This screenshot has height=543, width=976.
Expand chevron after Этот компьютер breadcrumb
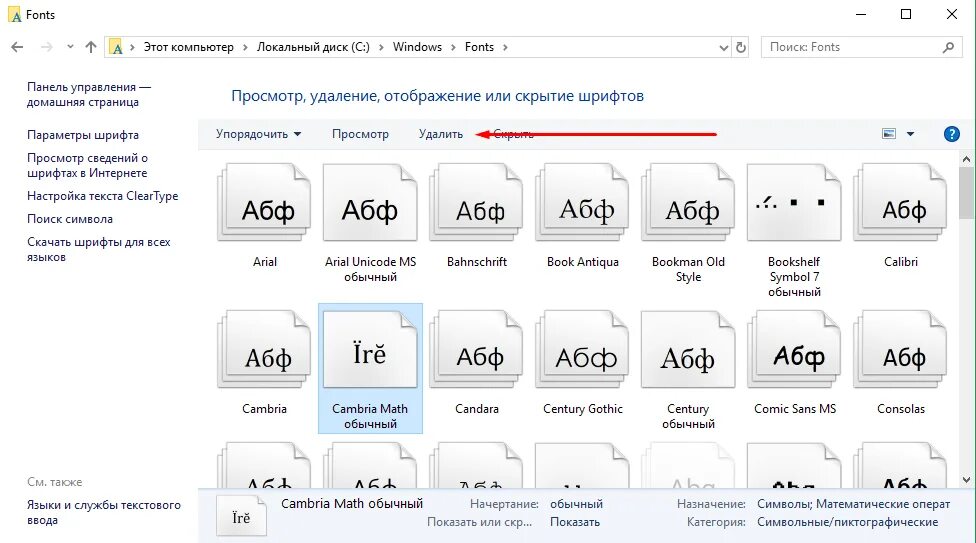245,47
